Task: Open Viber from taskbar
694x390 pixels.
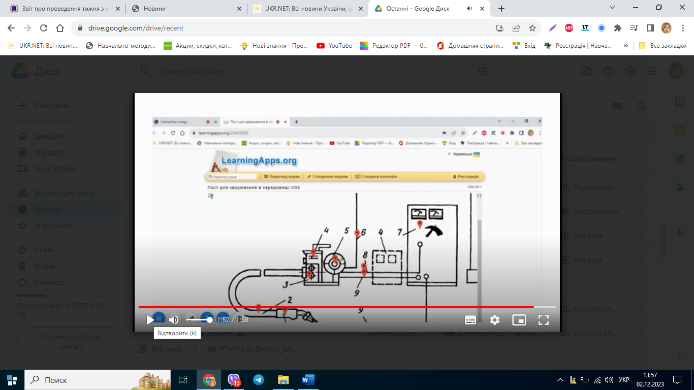Action: click(x=234, y=380)
